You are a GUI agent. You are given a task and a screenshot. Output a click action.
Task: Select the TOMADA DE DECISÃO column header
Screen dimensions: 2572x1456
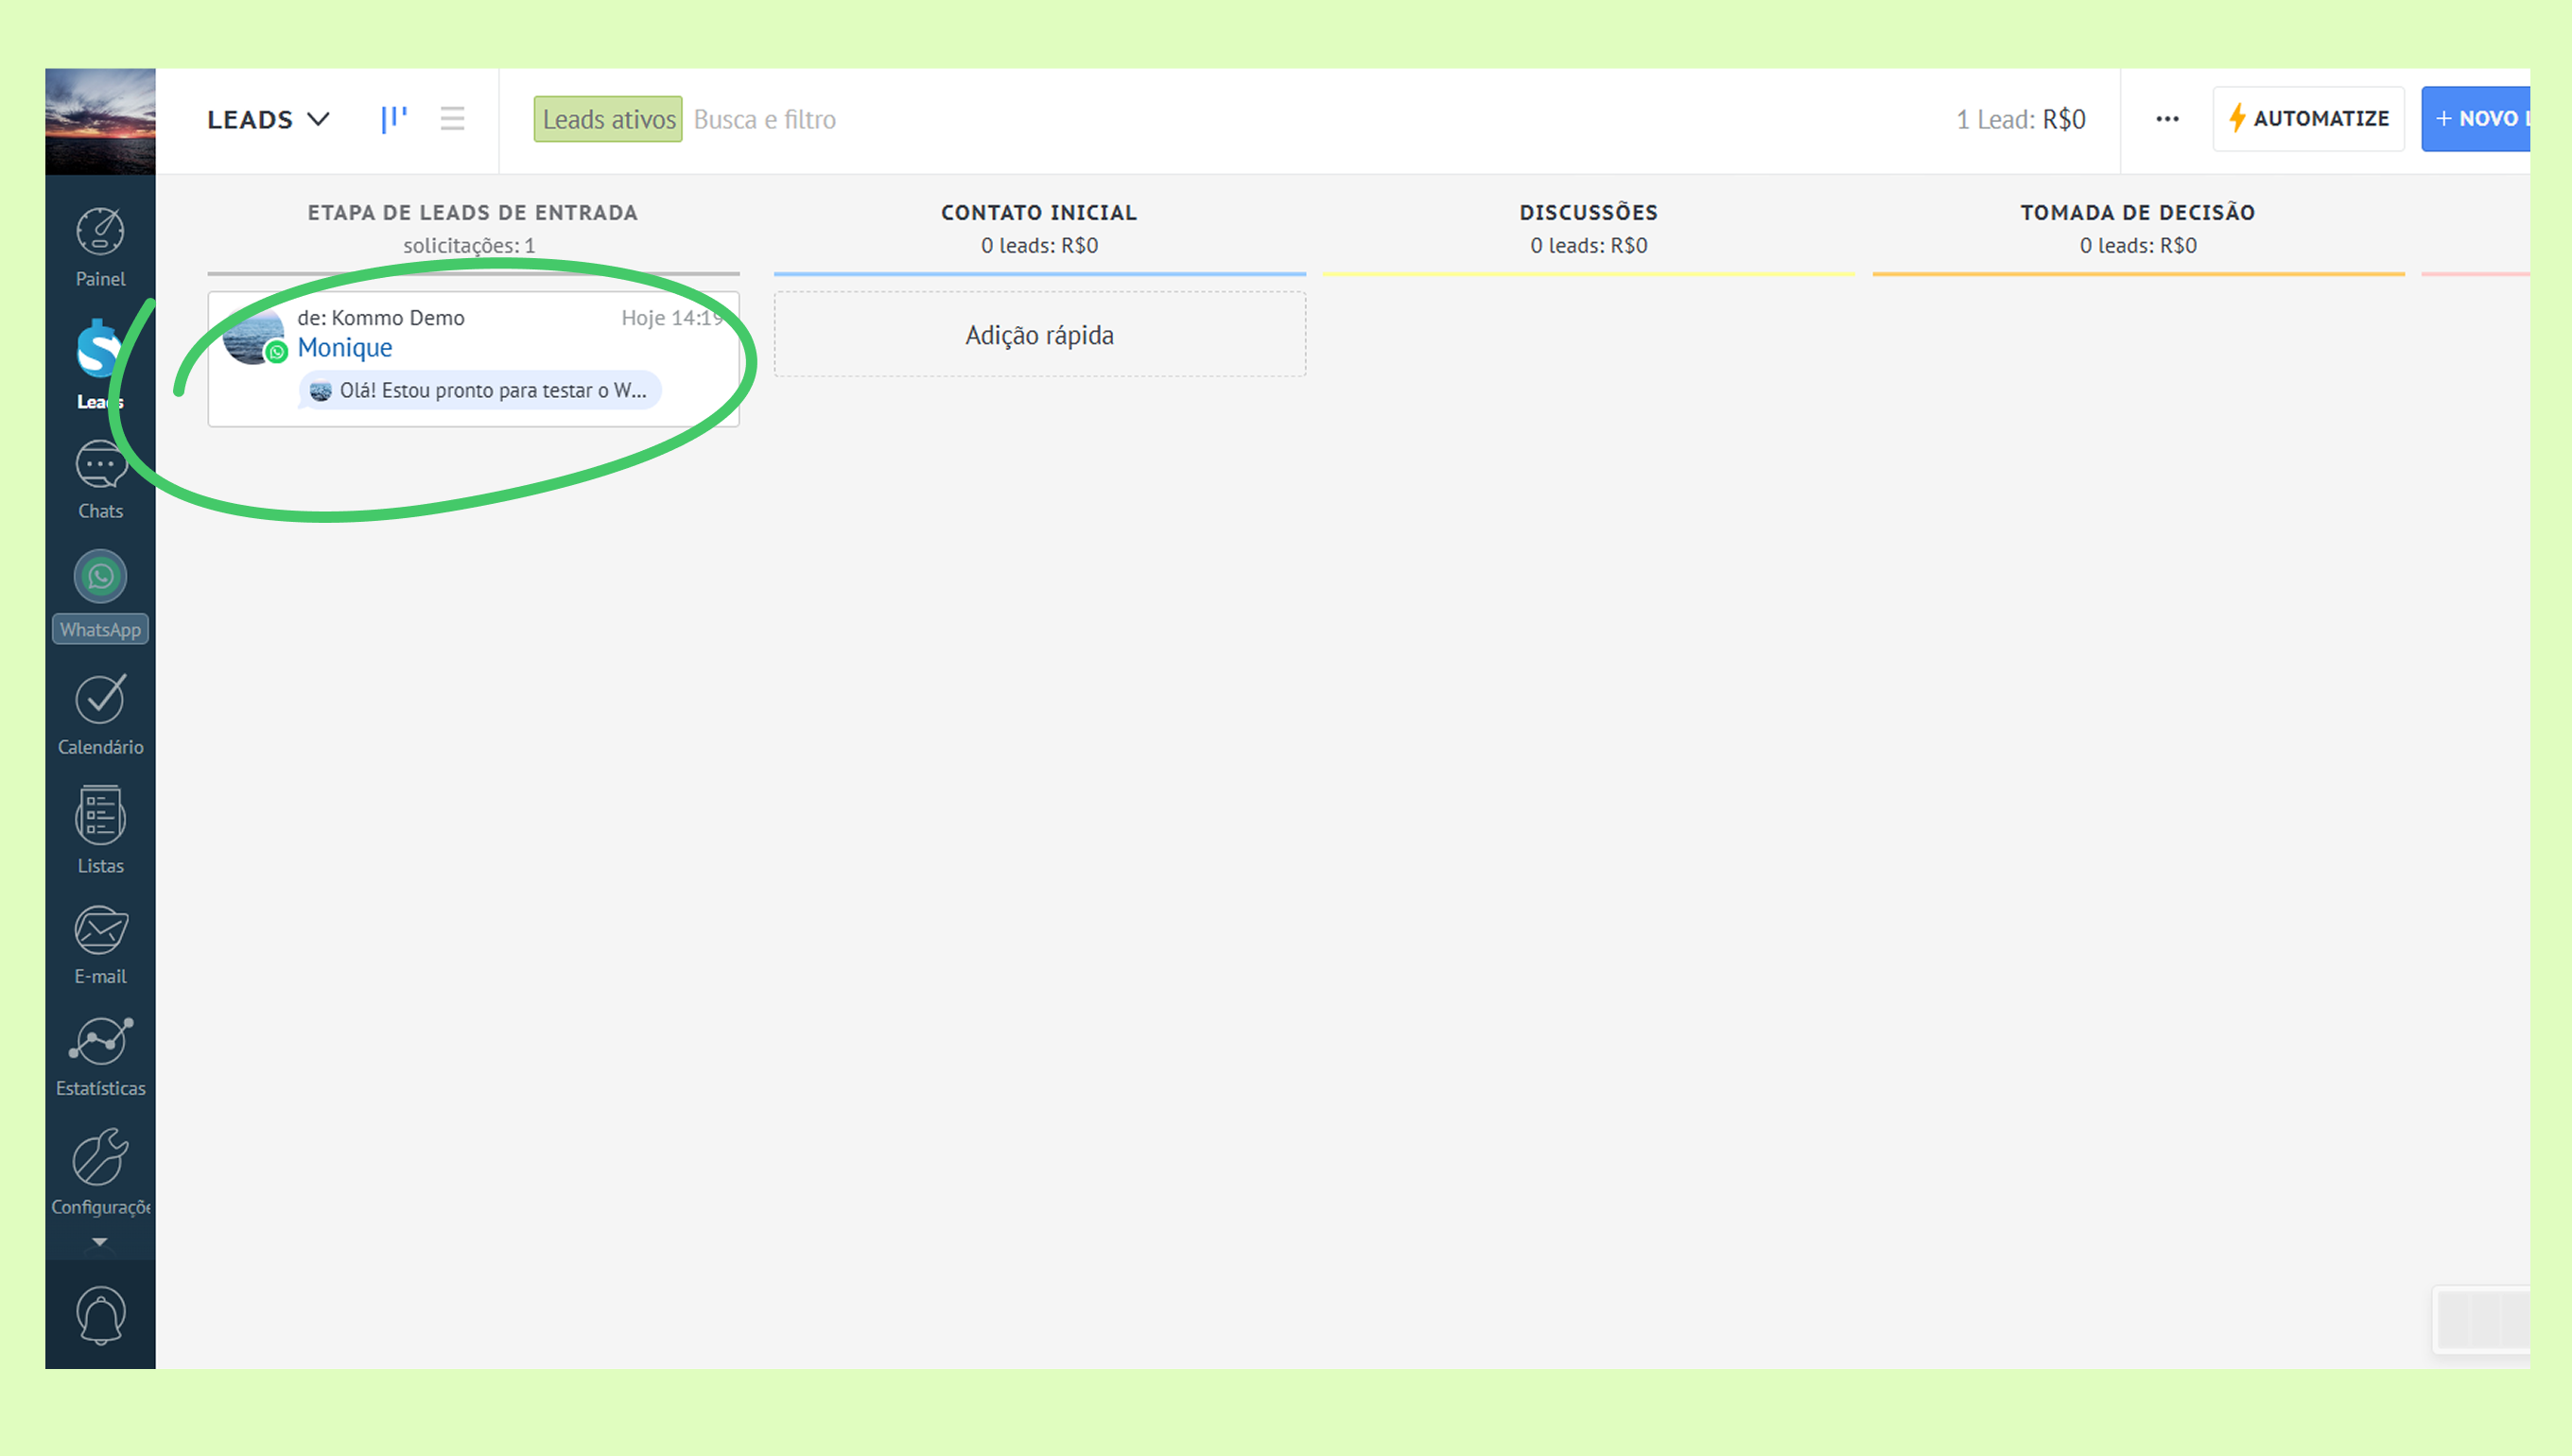tap(2138, 212)
